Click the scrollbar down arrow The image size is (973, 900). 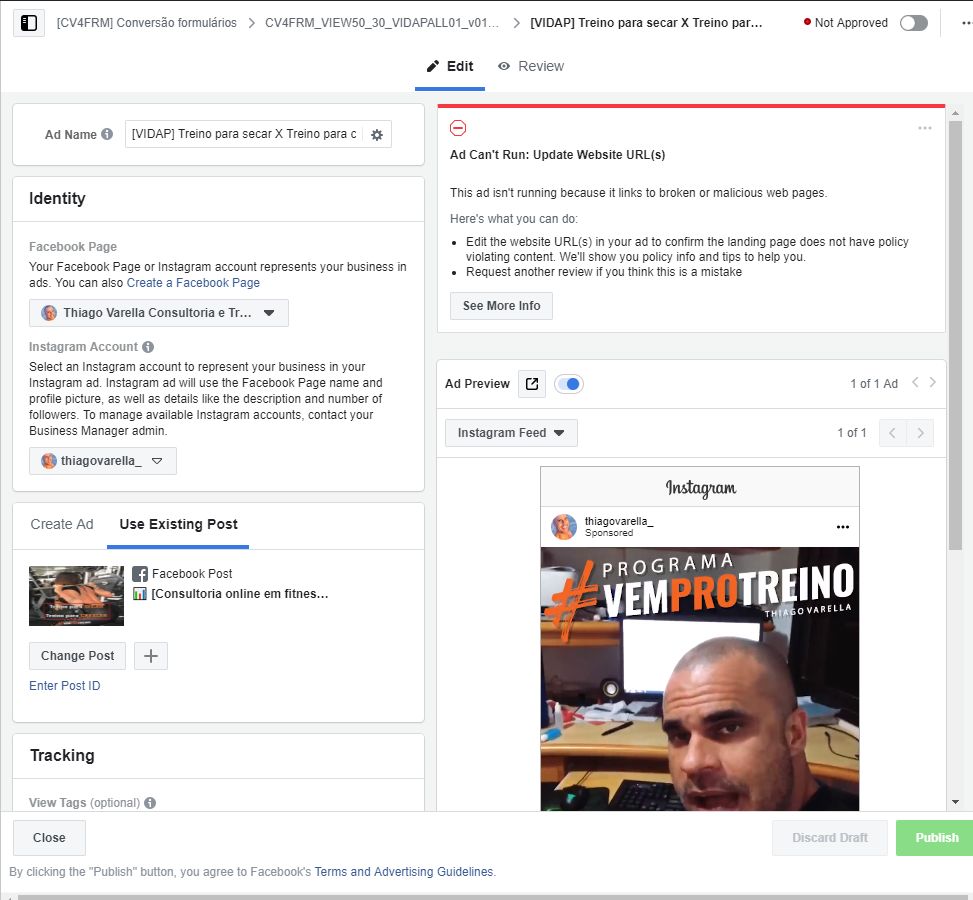point(955,802)
